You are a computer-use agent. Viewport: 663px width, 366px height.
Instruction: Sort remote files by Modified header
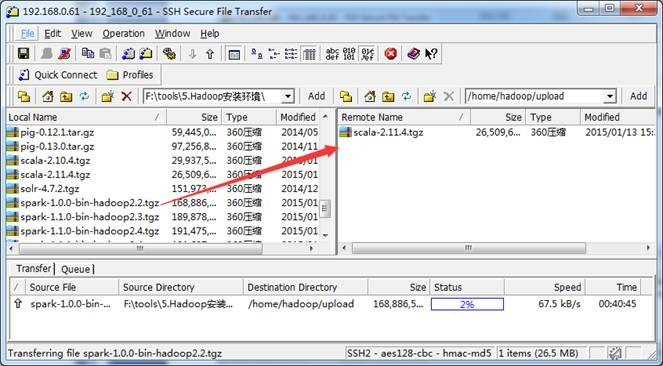point(618,117)
